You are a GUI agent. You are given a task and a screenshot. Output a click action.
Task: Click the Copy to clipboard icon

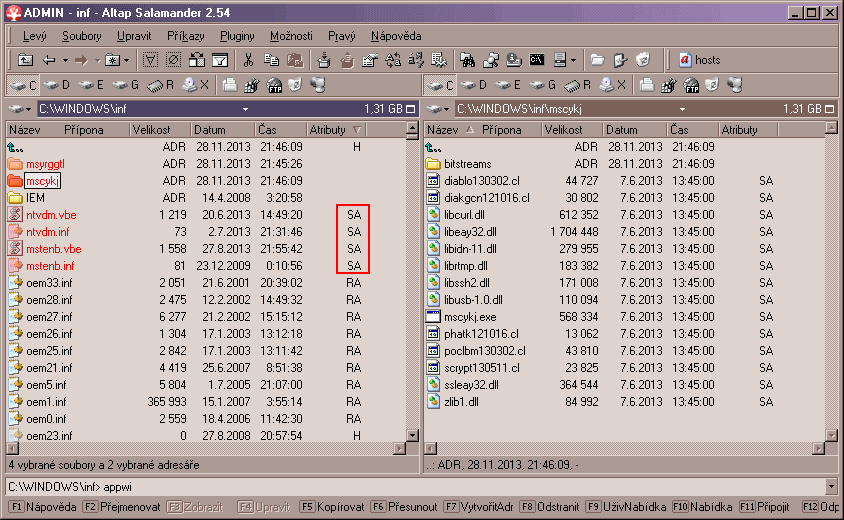tap(269, 60)
